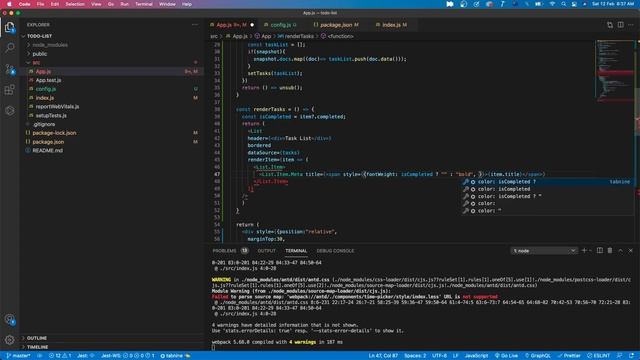Open the Accounts icon in activity bar
This screenshot has width=640, height=360.
pos(9,320)
